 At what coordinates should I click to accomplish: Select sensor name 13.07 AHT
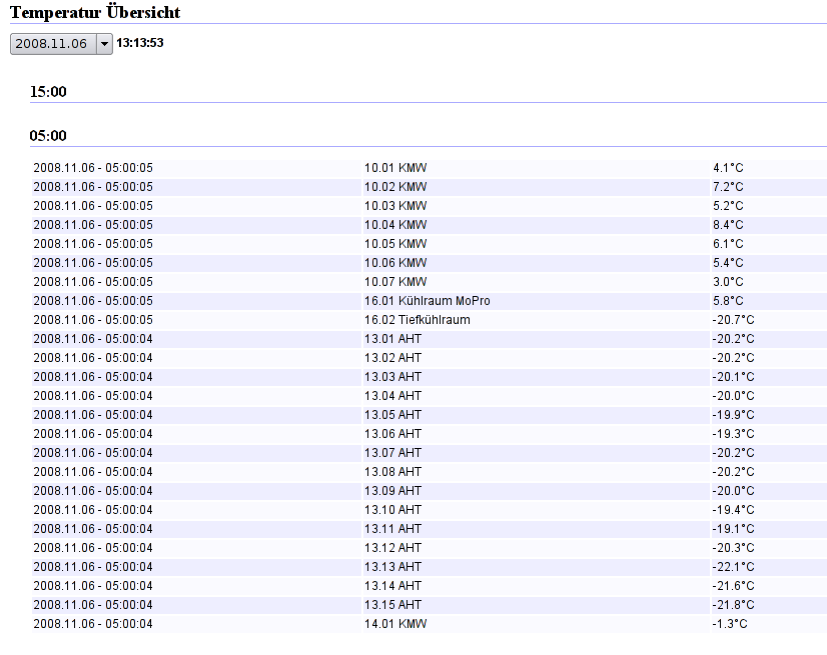pyautogui.click(x=393, y=452)
